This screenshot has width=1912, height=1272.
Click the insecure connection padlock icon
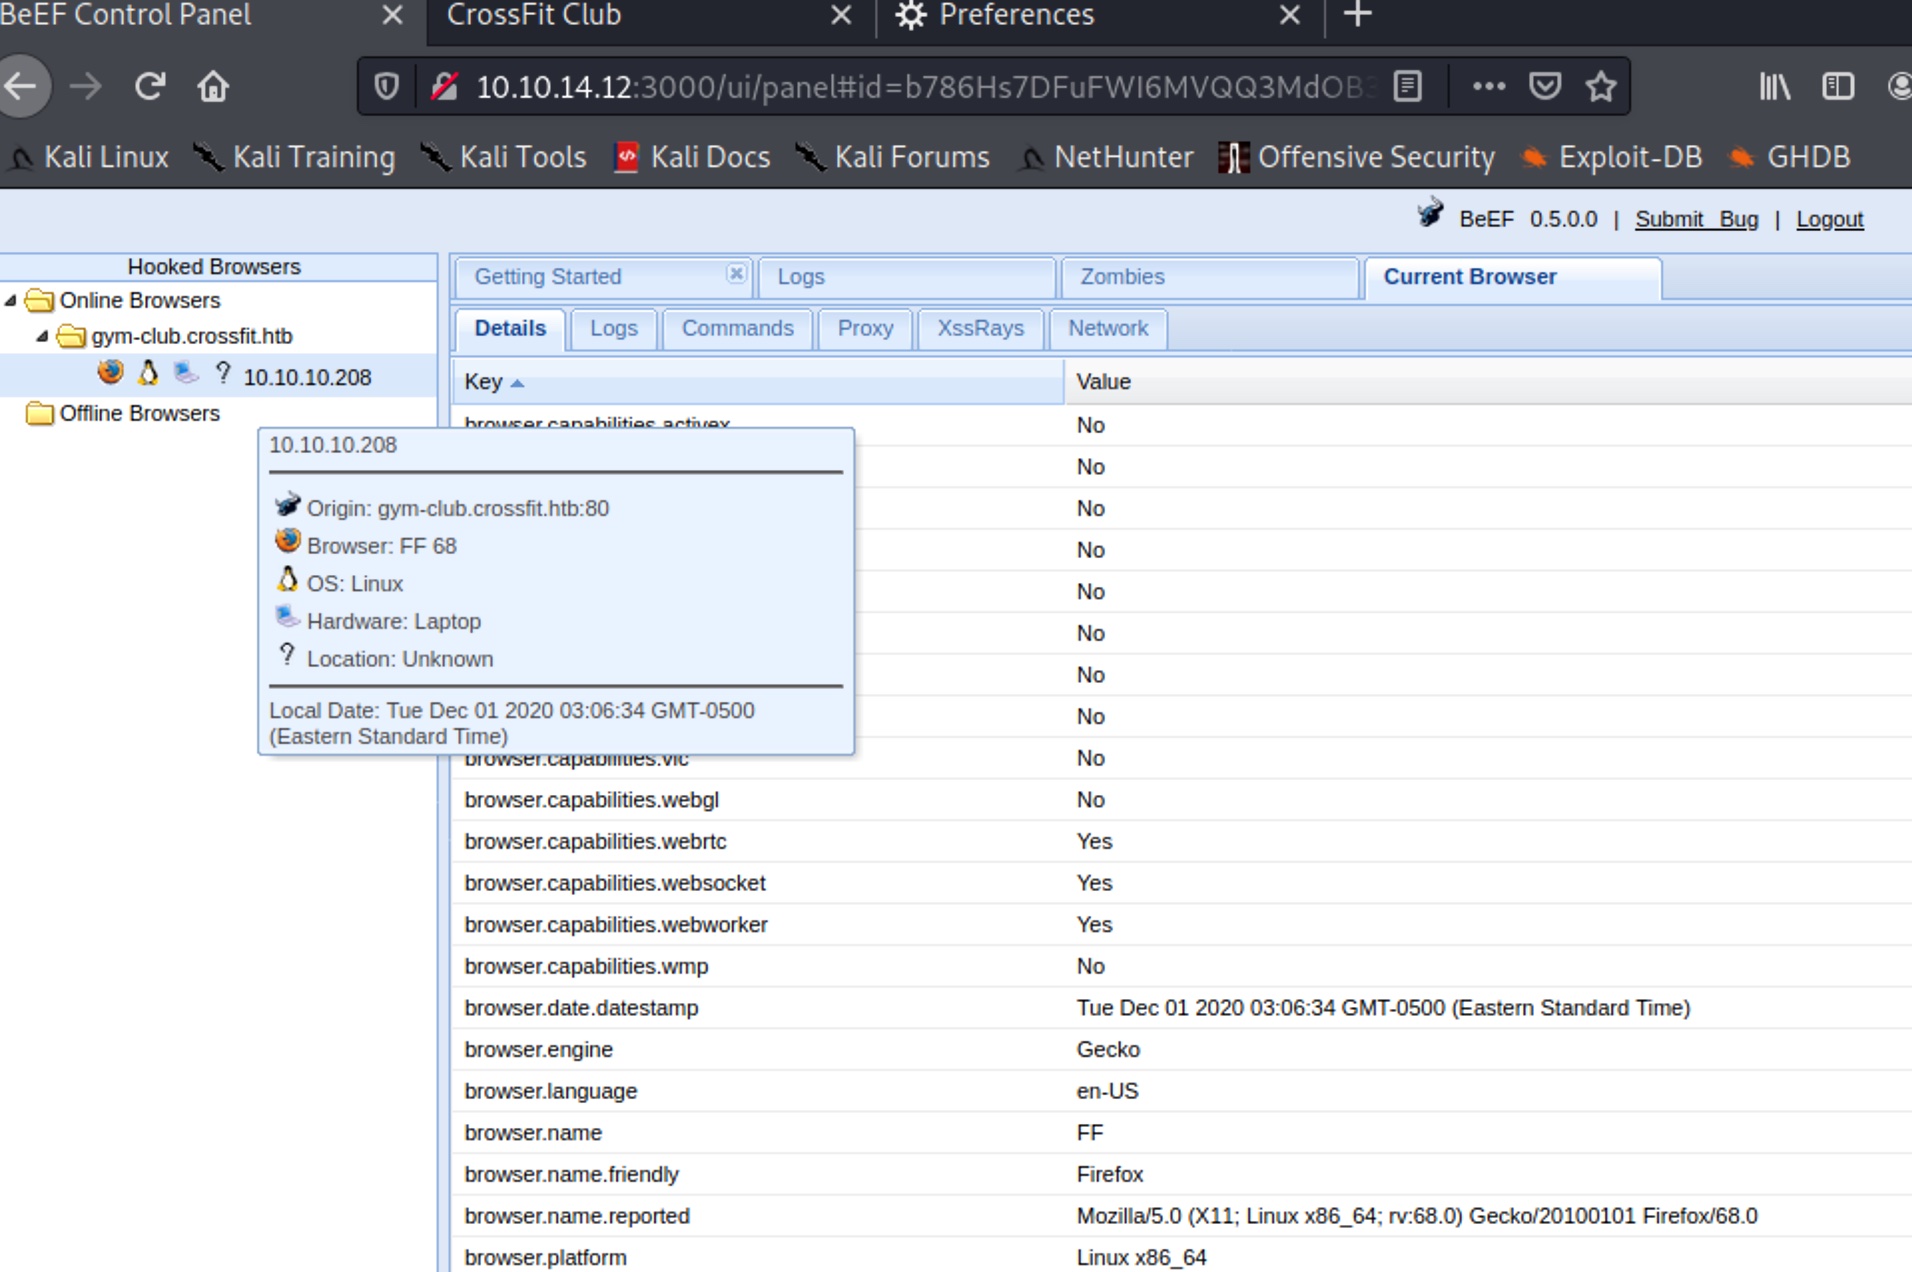point(444,87)
